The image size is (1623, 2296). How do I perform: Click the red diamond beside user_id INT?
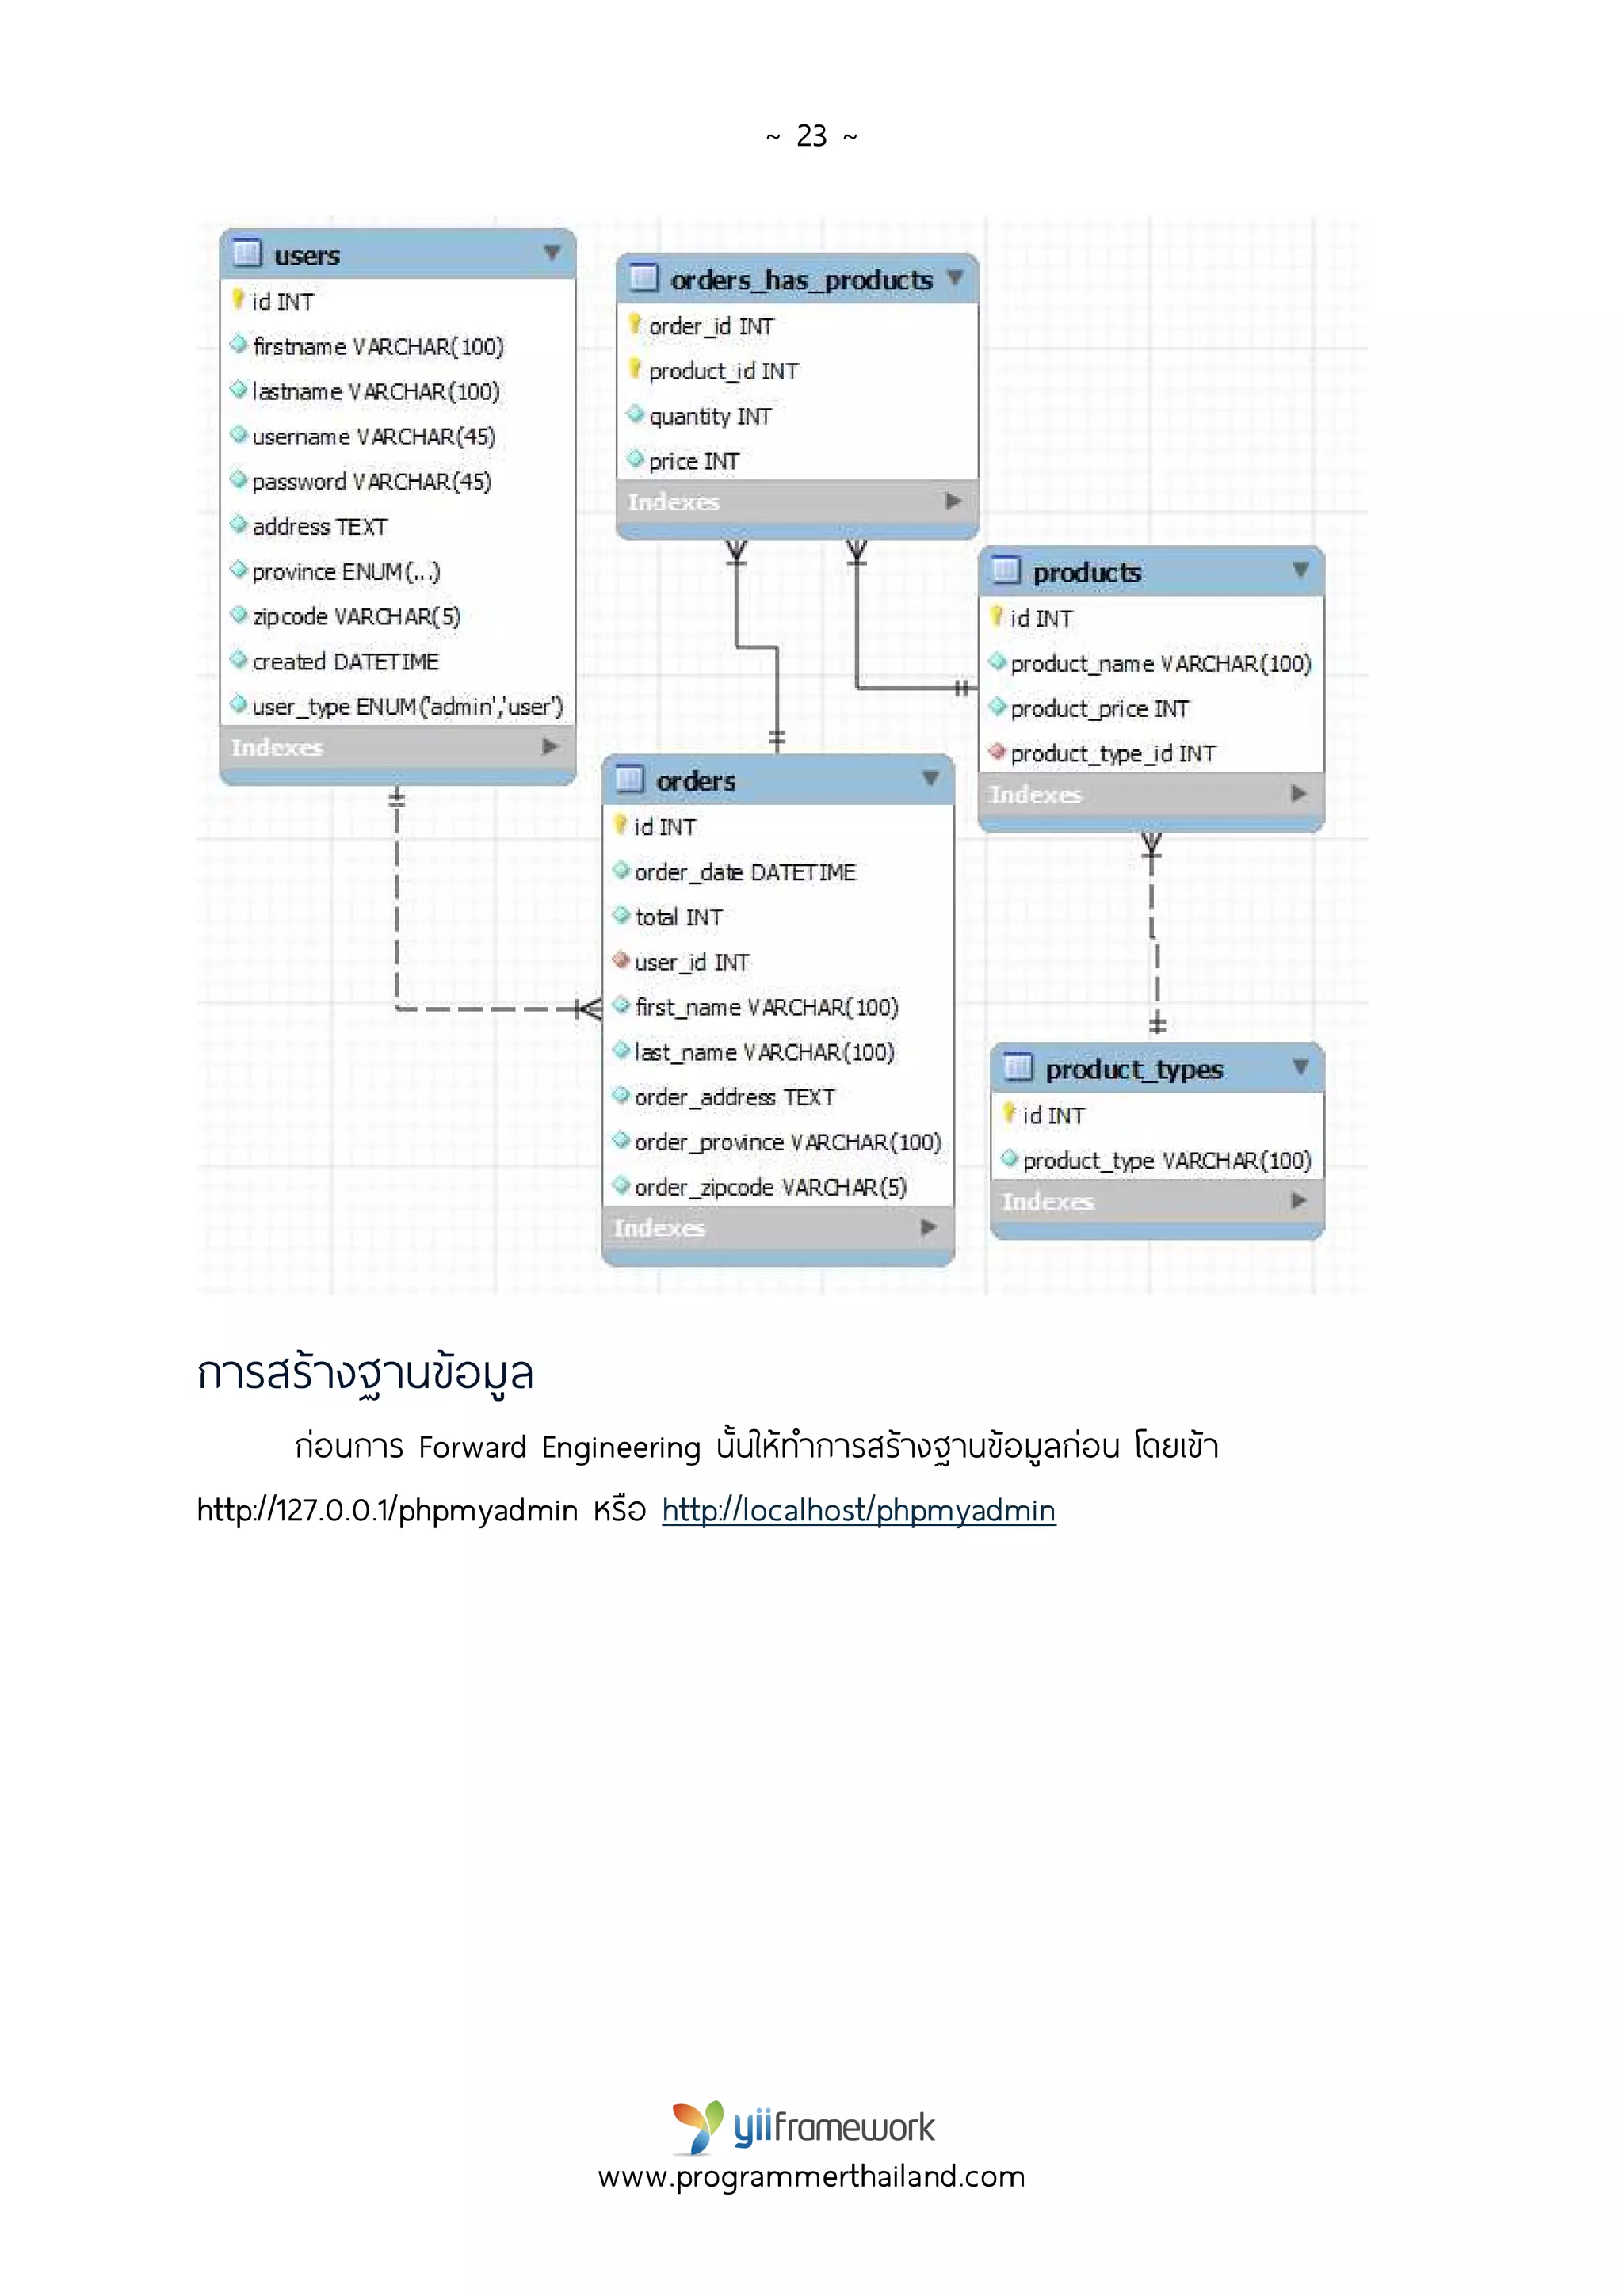click(x=621, y=960)
